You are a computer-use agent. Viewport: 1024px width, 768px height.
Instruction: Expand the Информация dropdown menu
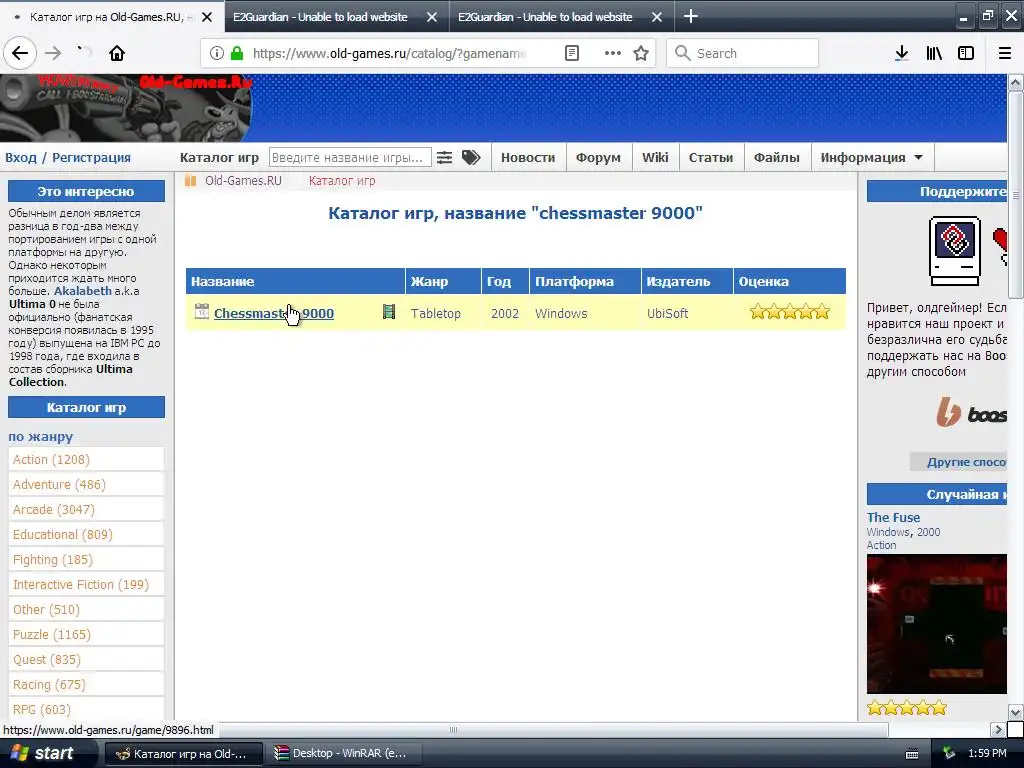pyautogui.click(x=872, y=157)
